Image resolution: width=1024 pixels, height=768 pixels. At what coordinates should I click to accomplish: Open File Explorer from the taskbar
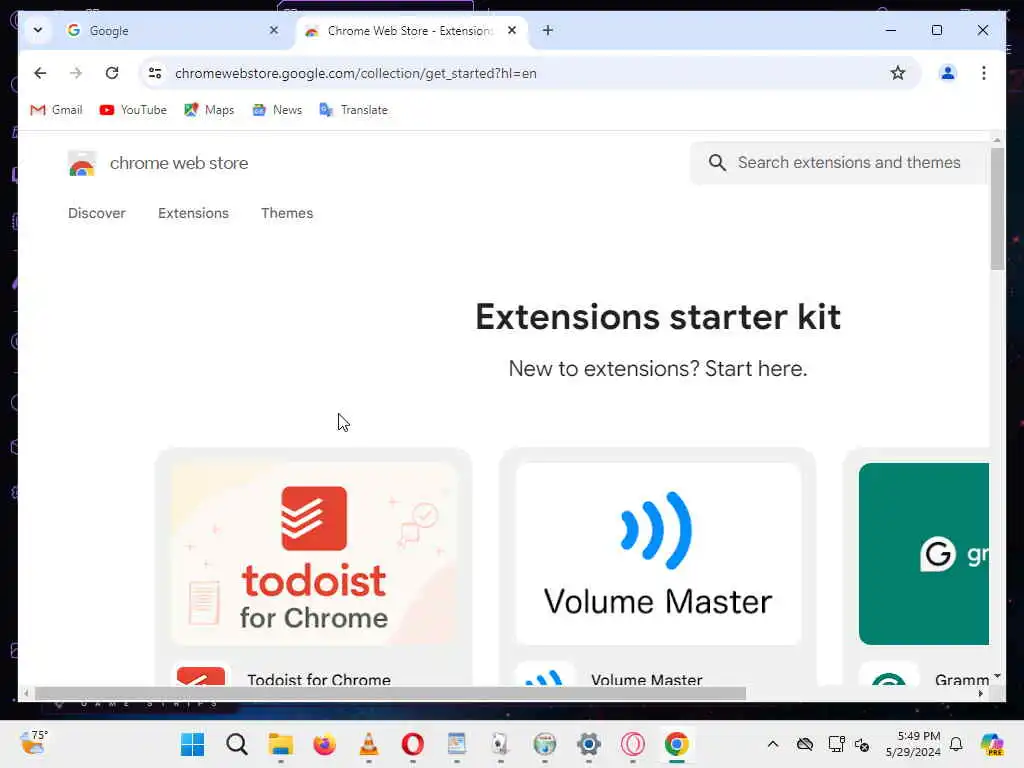coord(281,744)
